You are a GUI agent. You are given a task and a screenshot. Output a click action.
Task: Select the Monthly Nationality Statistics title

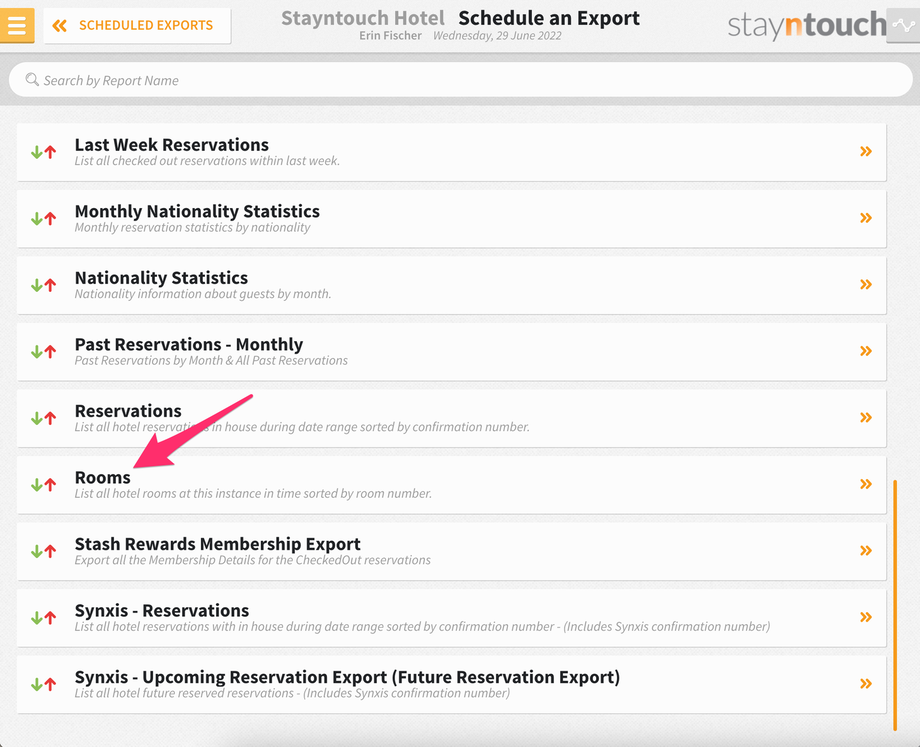pos(197,211)
